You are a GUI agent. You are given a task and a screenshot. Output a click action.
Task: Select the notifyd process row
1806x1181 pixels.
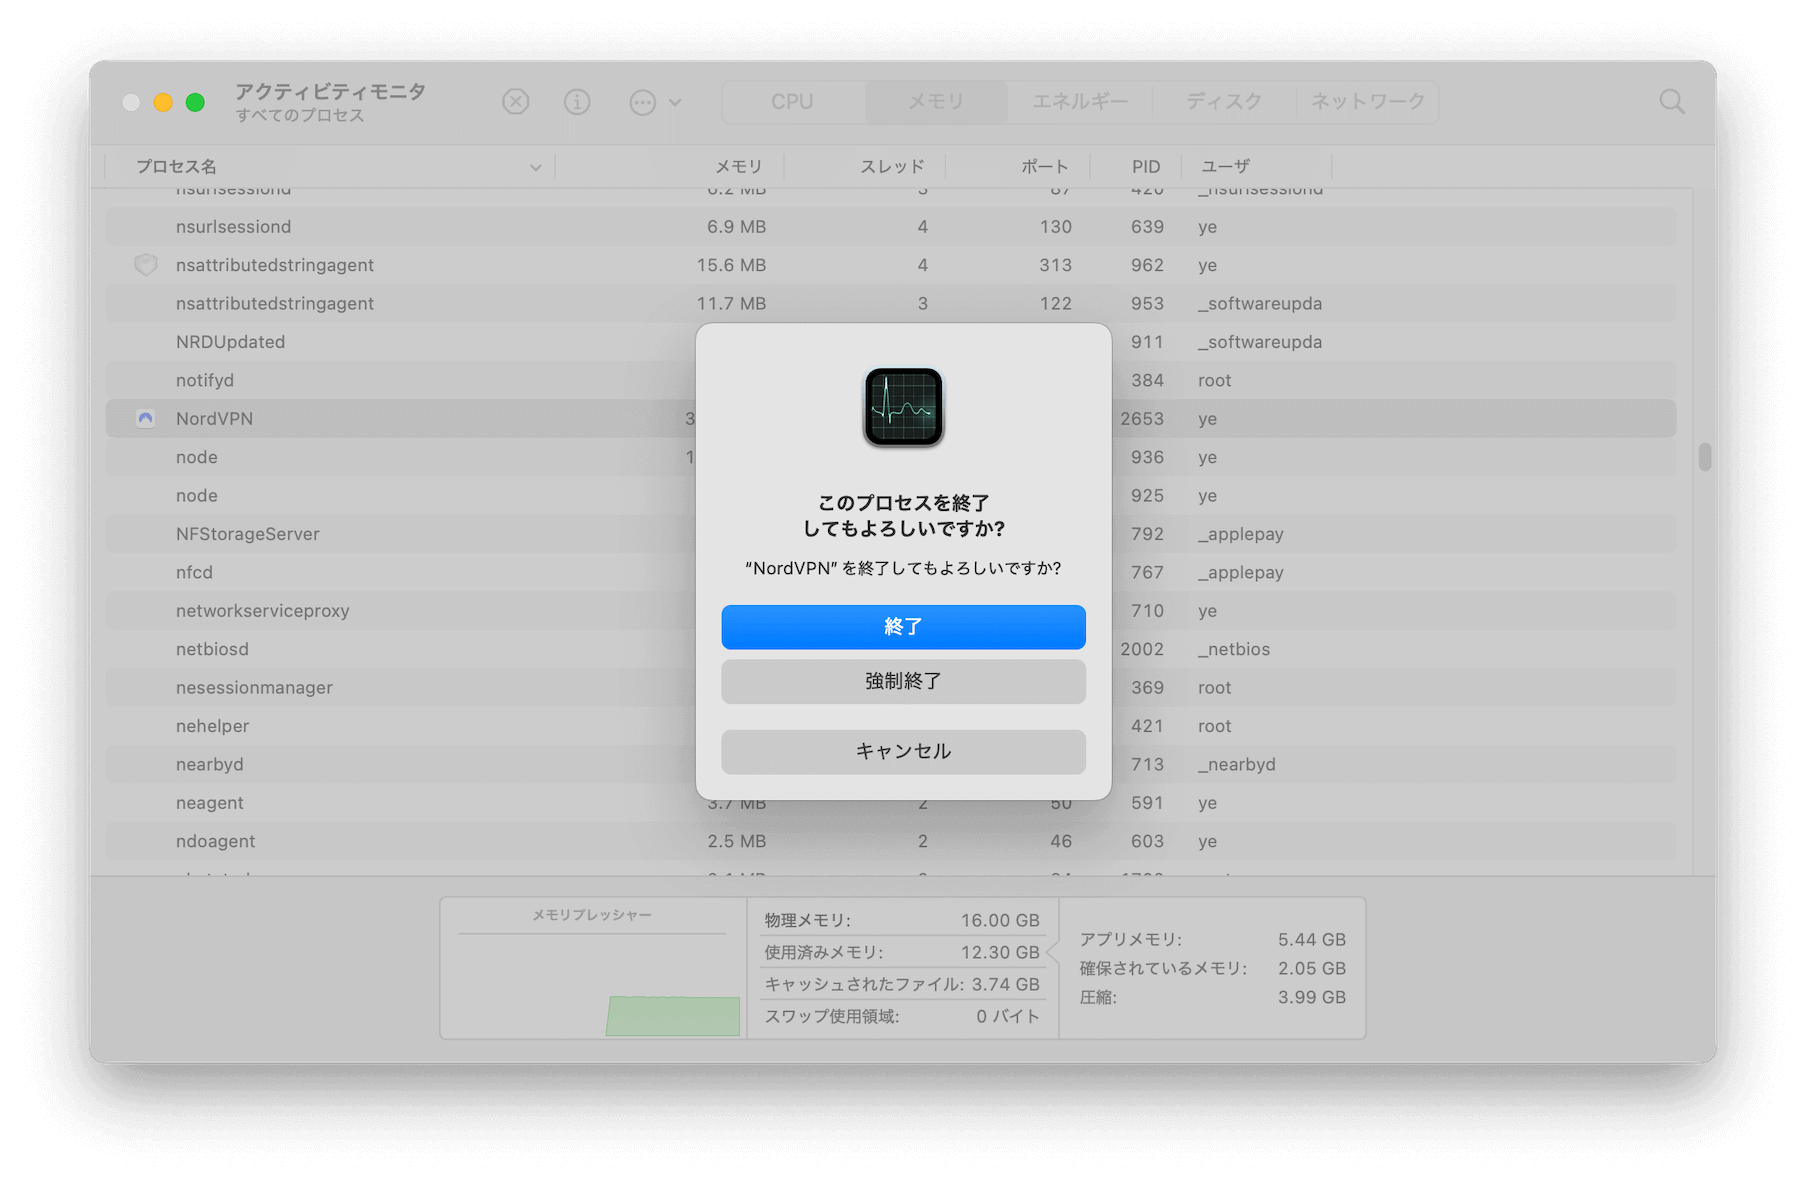[891, 380]
